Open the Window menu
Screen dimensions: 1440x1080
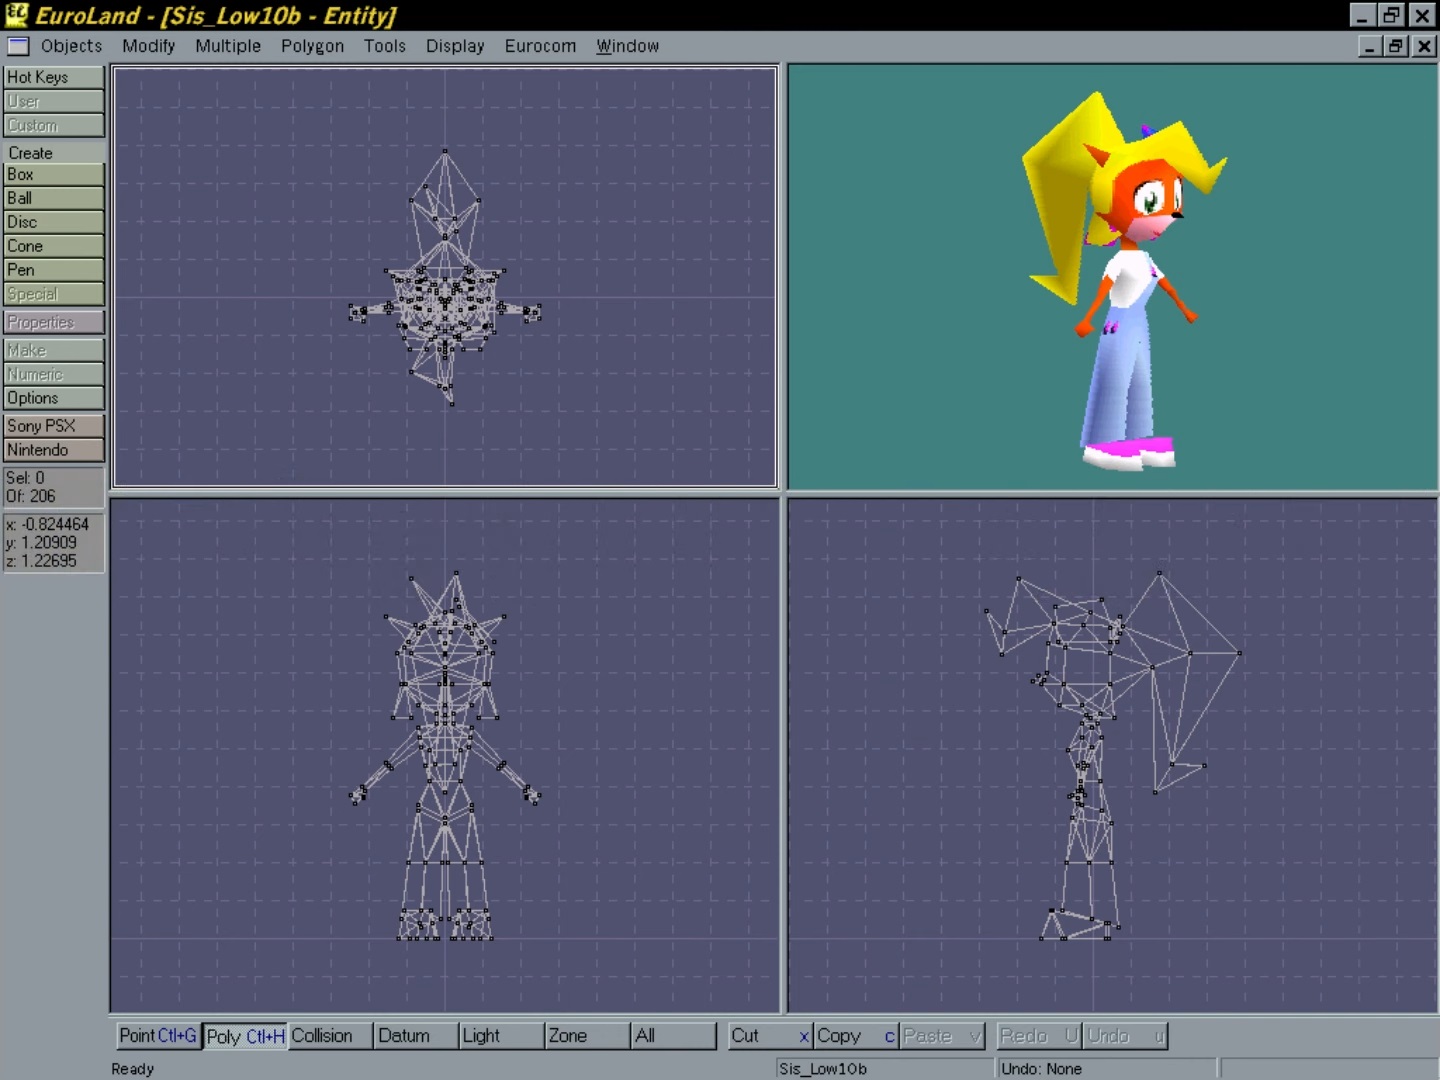(627, 46)
